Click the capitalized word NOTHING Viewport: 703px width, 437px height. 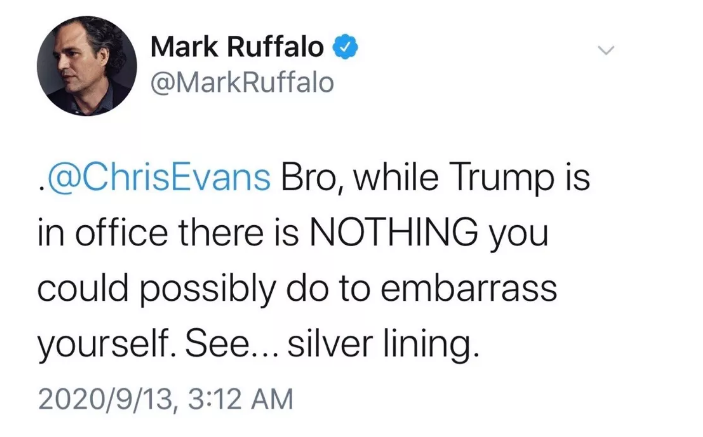pos(394,232)
